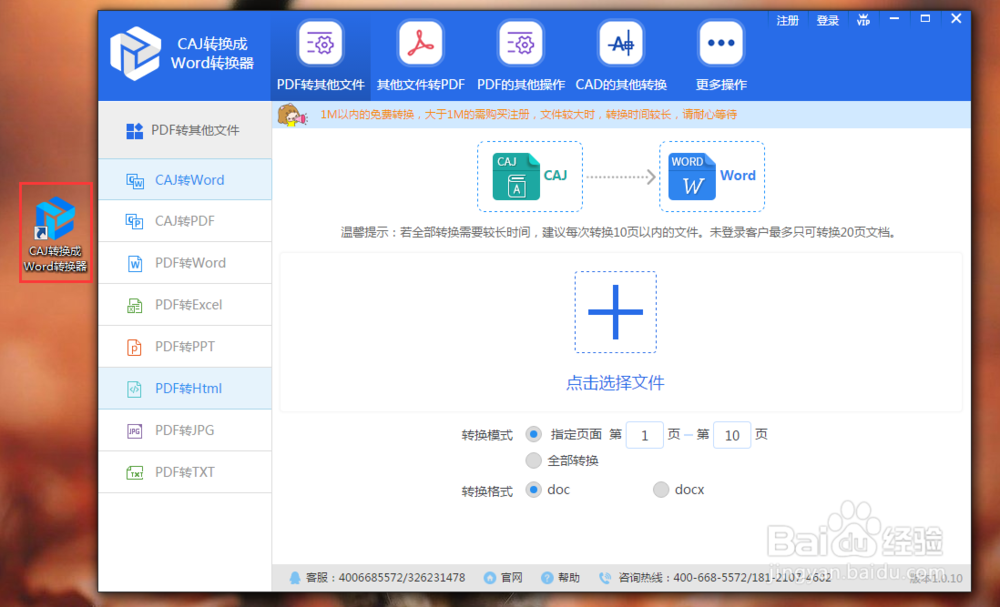
Task: Click the CAJ source file icon
Action: (517, 177)
